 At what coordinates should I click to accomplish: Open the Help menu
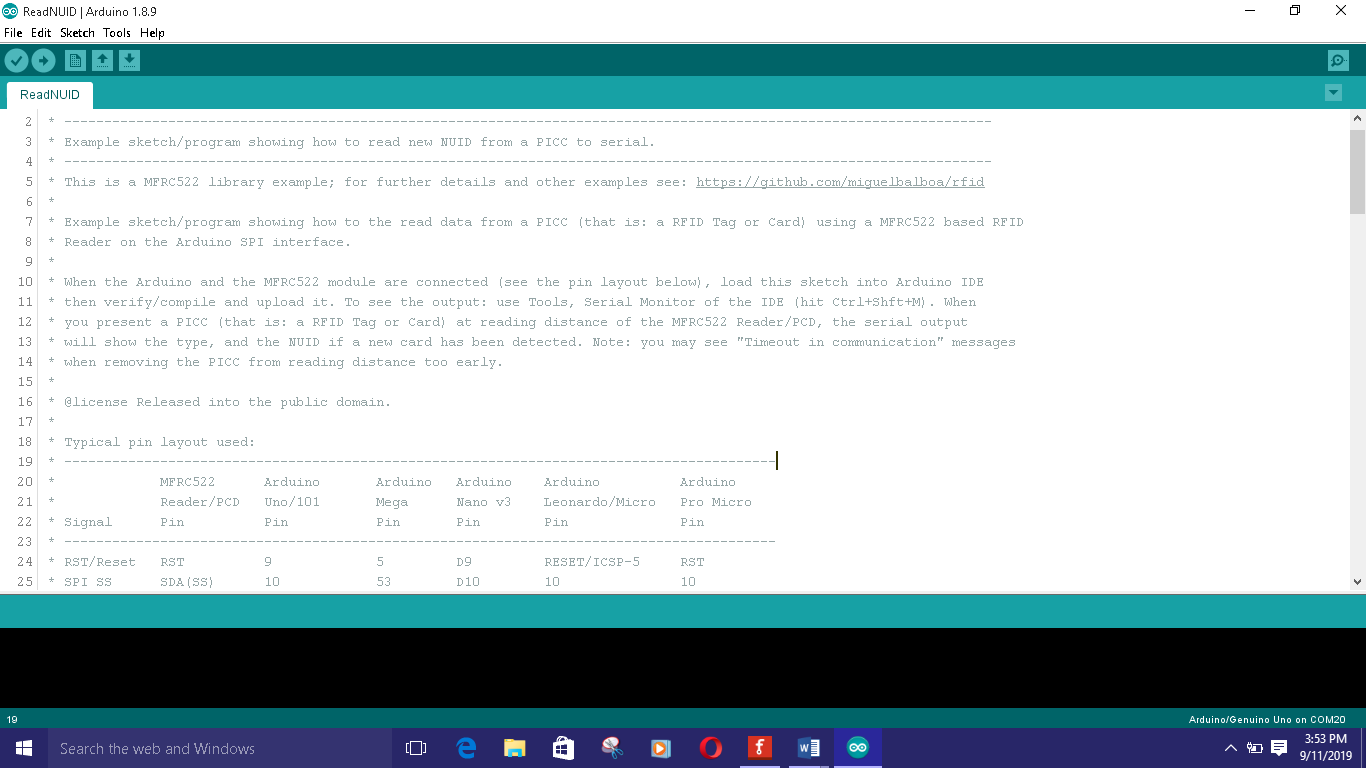pos(152,33)
